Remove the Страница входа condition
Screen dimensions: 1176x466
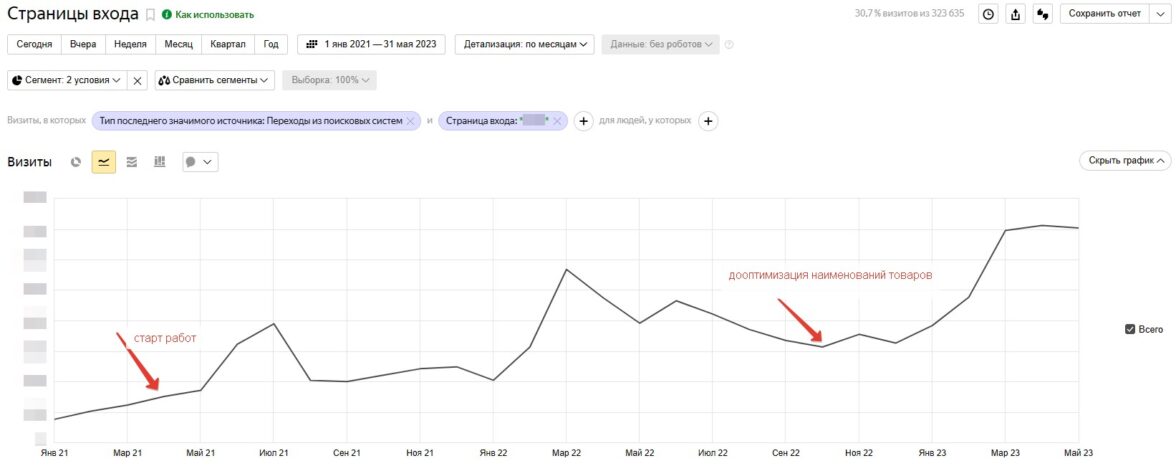click(x=556, y=121)
